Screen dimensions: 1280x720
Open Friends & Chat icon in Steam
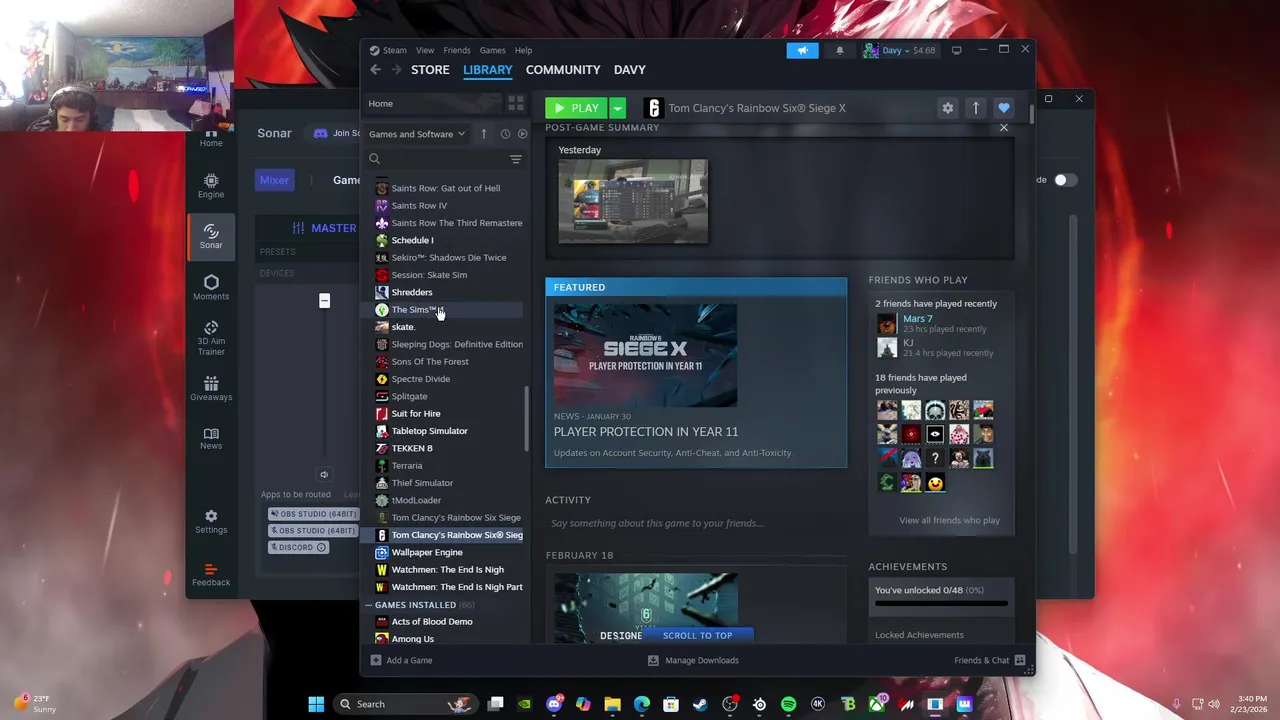pos(1020,660)
